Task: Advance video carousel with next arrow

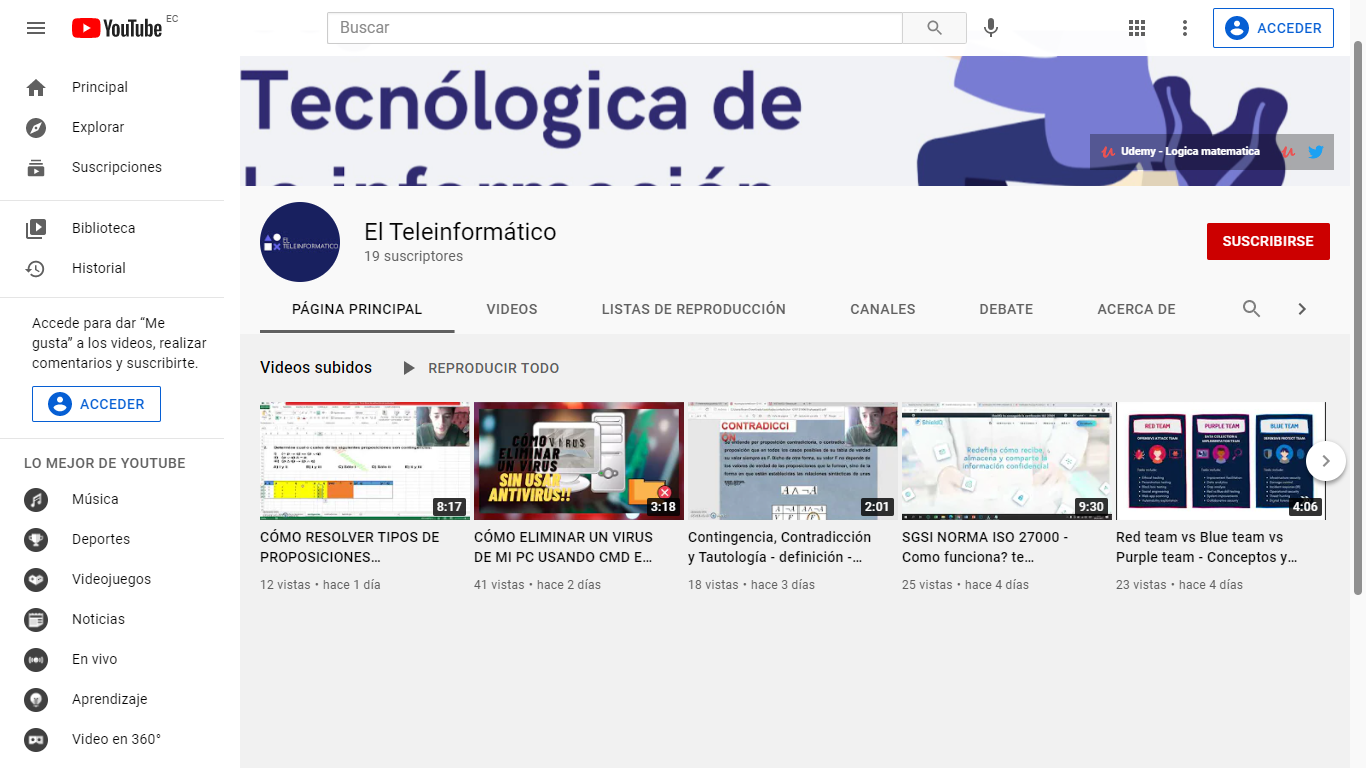Action: pos(1326,461)
